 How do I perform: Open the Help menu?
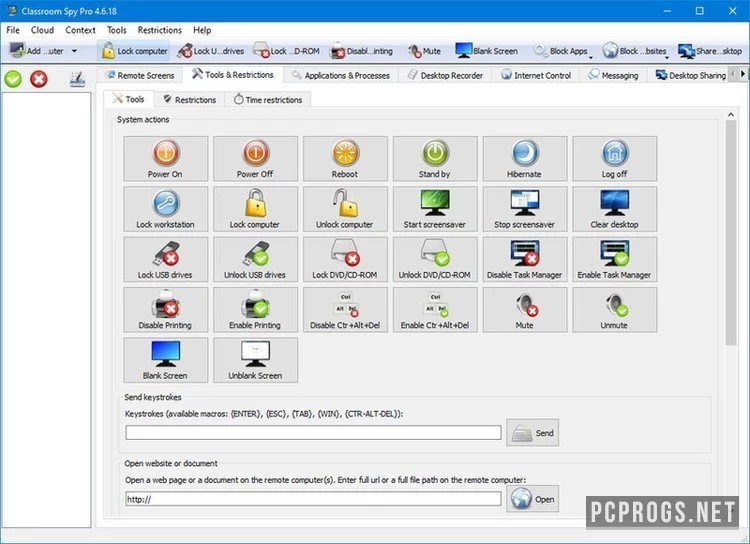pos(202,30)
